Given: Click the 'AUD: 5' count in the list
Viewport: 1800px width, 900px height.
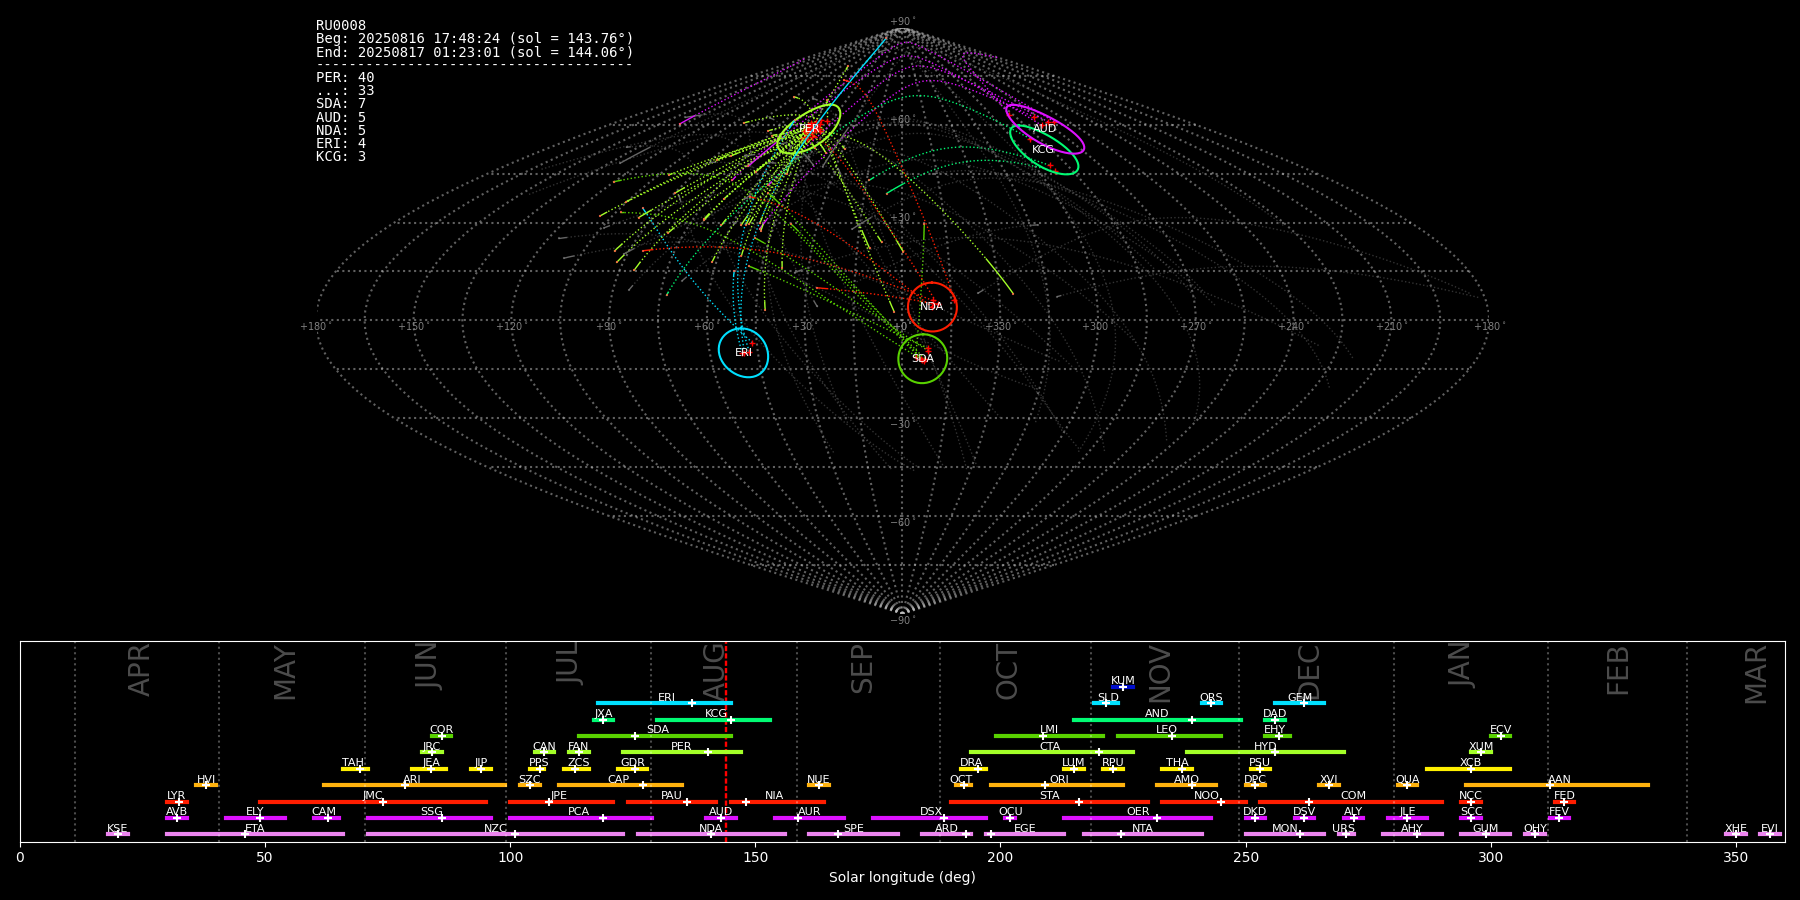Looking at the screenshot, I should coord(341,118).
